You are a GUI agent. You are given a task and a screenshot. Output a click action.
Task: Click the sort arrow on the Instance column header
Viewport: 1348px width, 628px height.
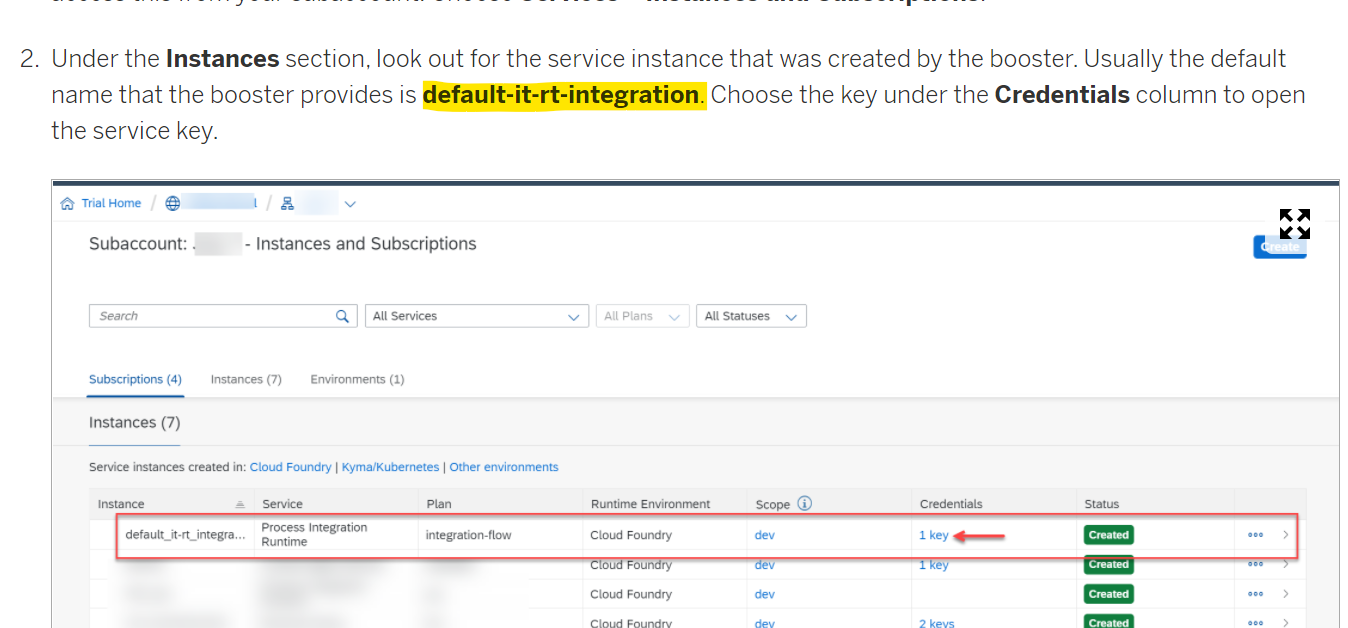[x=242, y=503]
